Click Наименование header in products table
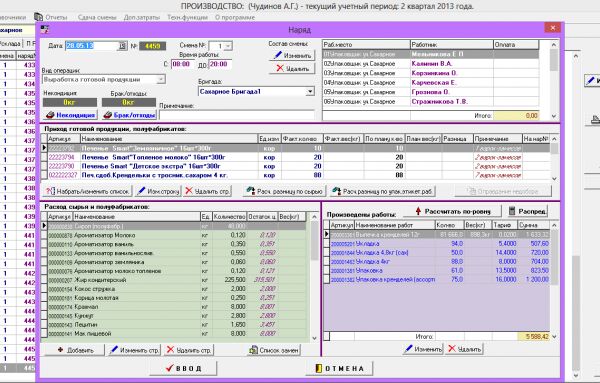The width and height of the screenshot is (600, 383). point(169,139)
